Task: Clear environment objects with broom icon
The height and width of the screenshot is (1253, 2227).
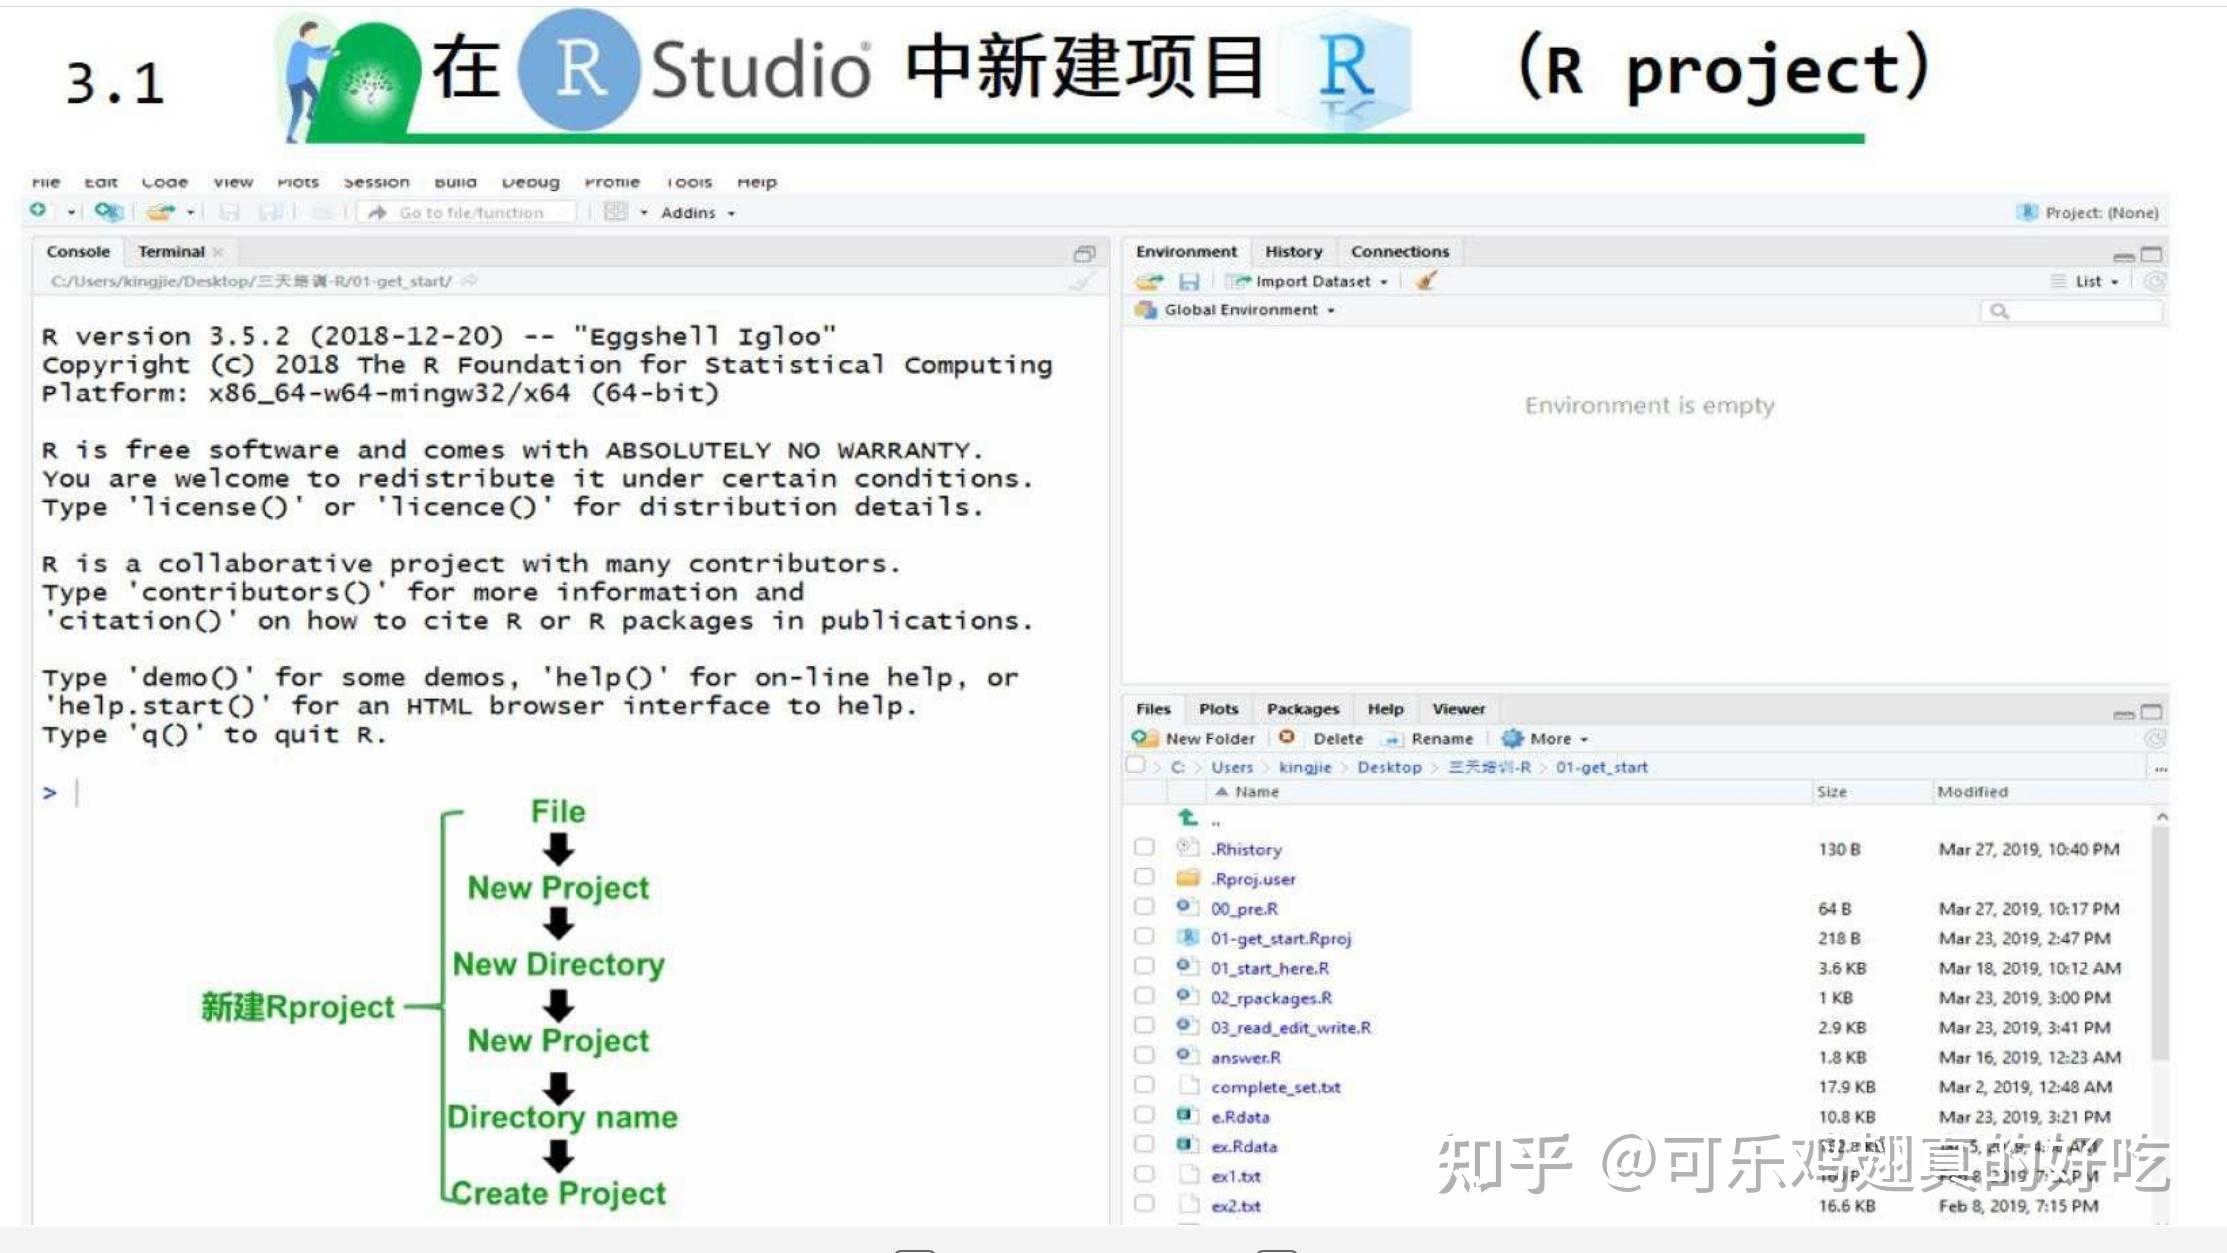Action: coord(1426,281)
